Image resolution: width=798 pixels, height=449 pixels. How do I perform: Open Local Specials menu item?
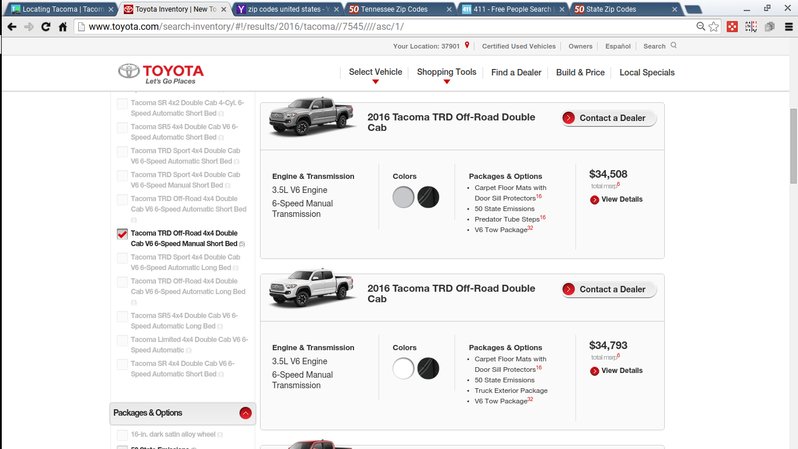pos(647,73)
